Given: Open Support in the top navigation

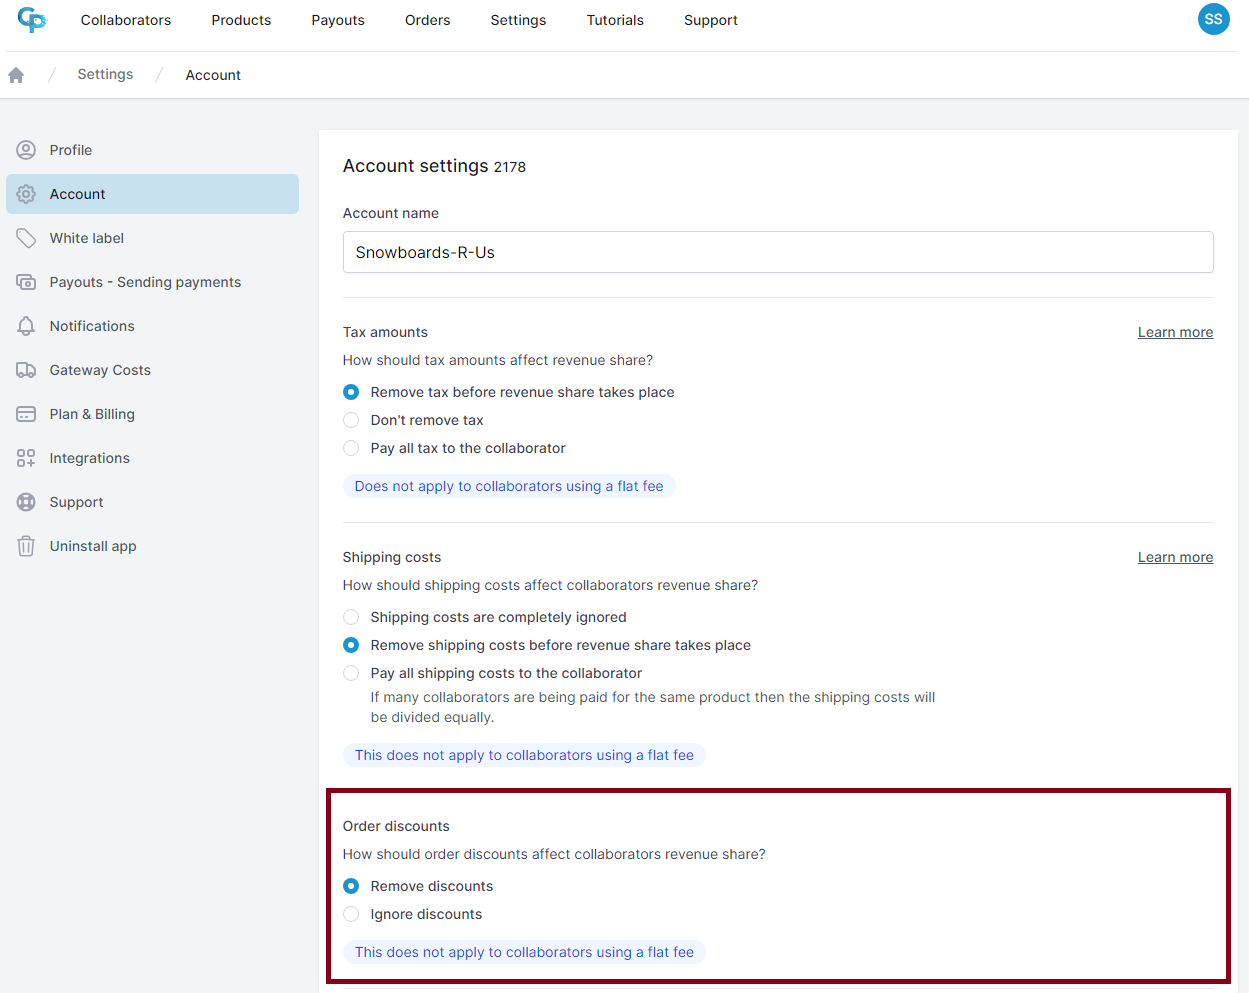Looking at the screenshot, I should click(x=711, y=20).
